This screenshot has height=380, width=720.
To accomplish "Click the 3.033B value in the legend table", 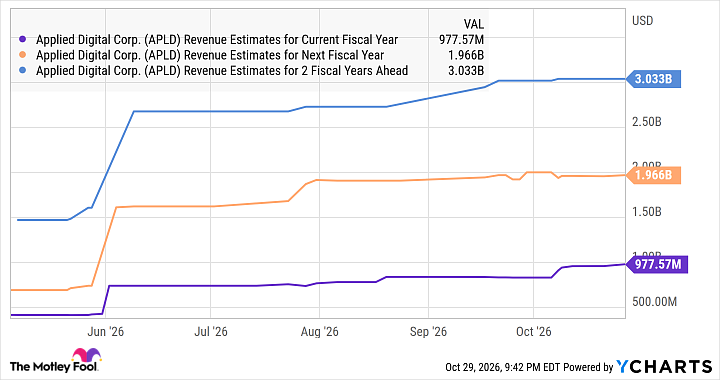I will click(x=466, y=71).
